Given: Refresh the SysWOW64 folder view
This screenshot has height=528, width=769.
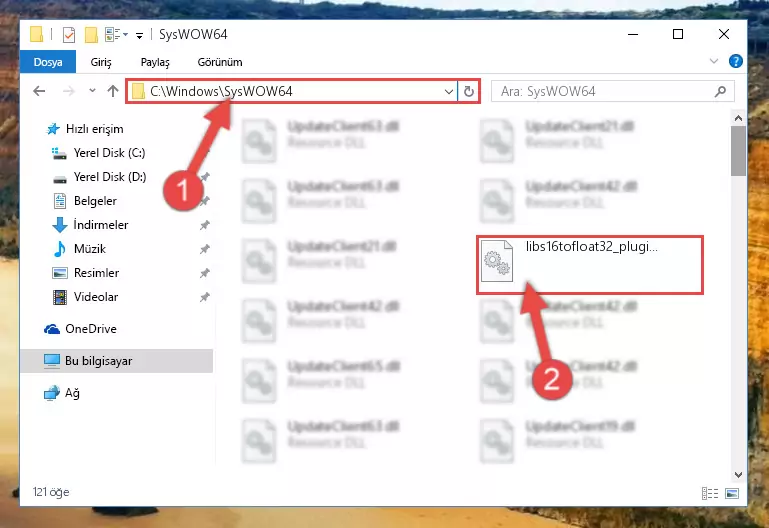Looking at the screenshot, I should click(x=468, y=92).
